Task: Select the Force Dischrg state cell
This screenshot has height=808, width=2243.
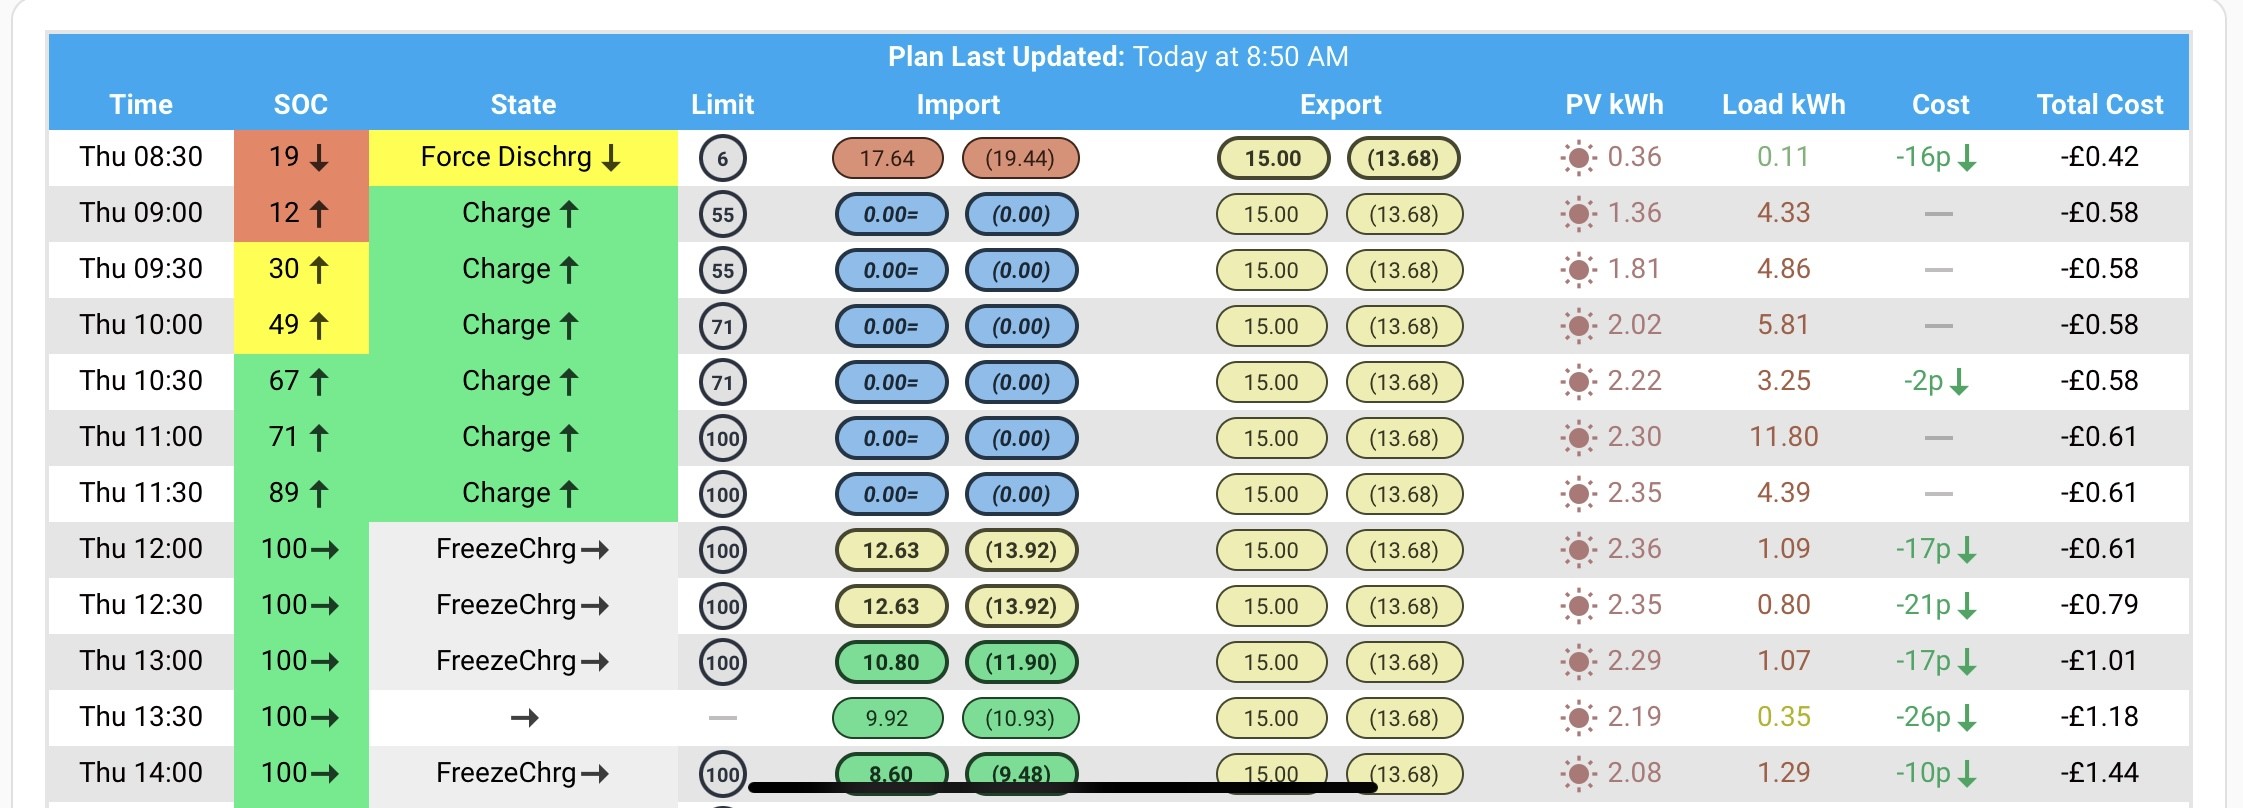Action: point(523,158)
